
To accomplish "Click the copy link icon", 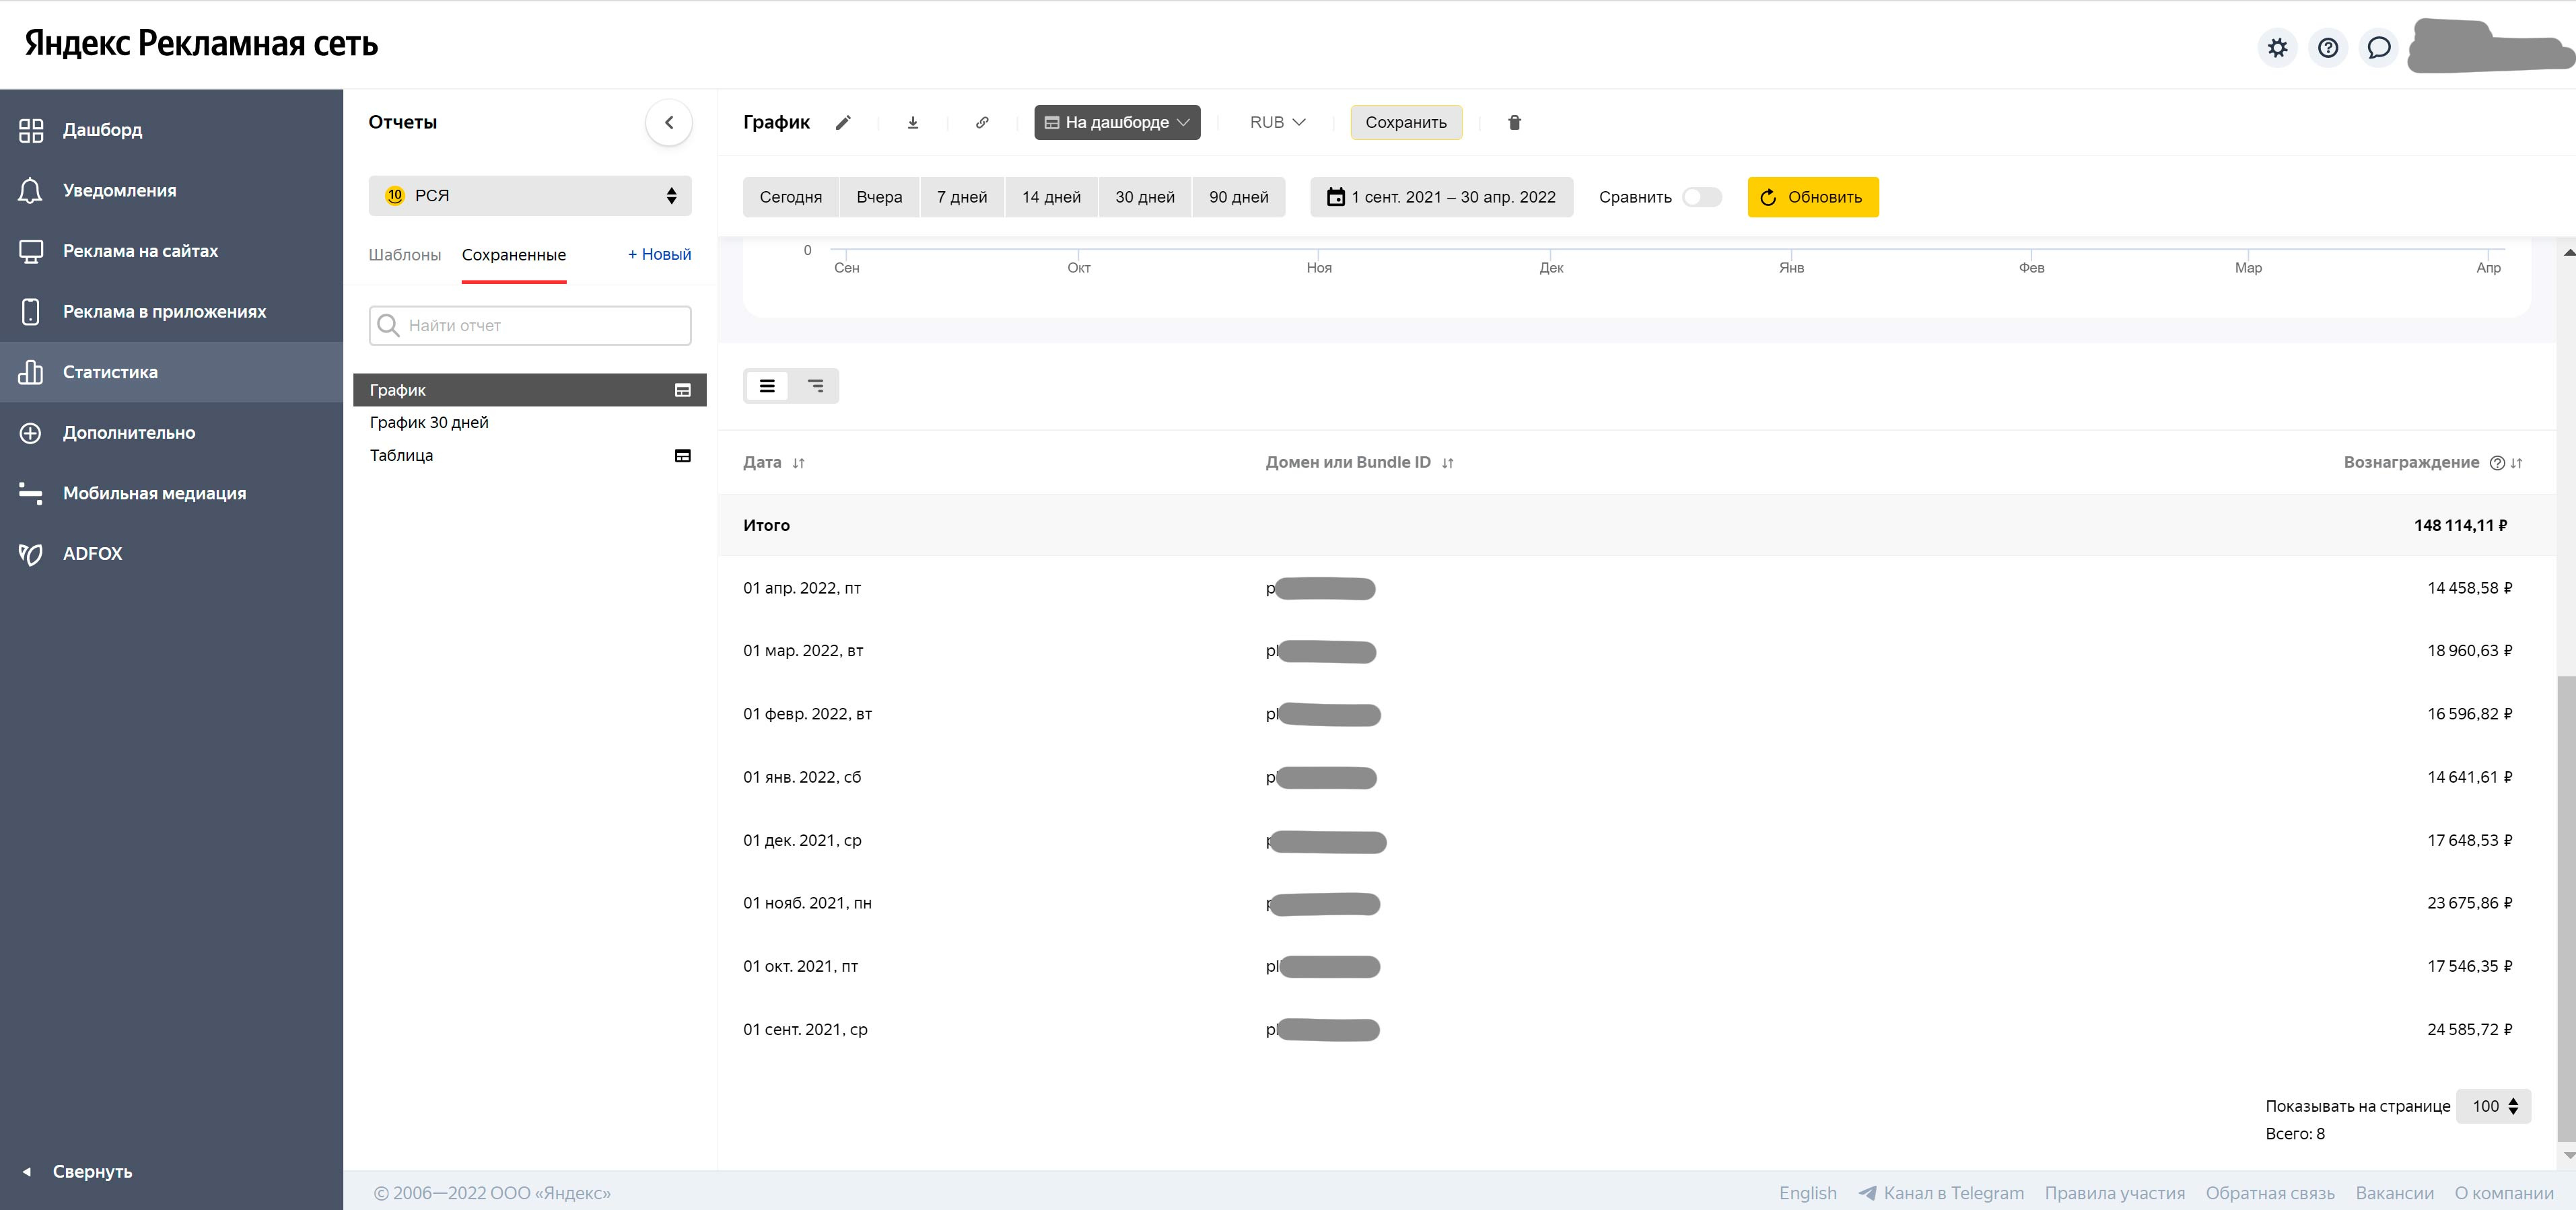I will pyautogui.click(x=982, y=122).
